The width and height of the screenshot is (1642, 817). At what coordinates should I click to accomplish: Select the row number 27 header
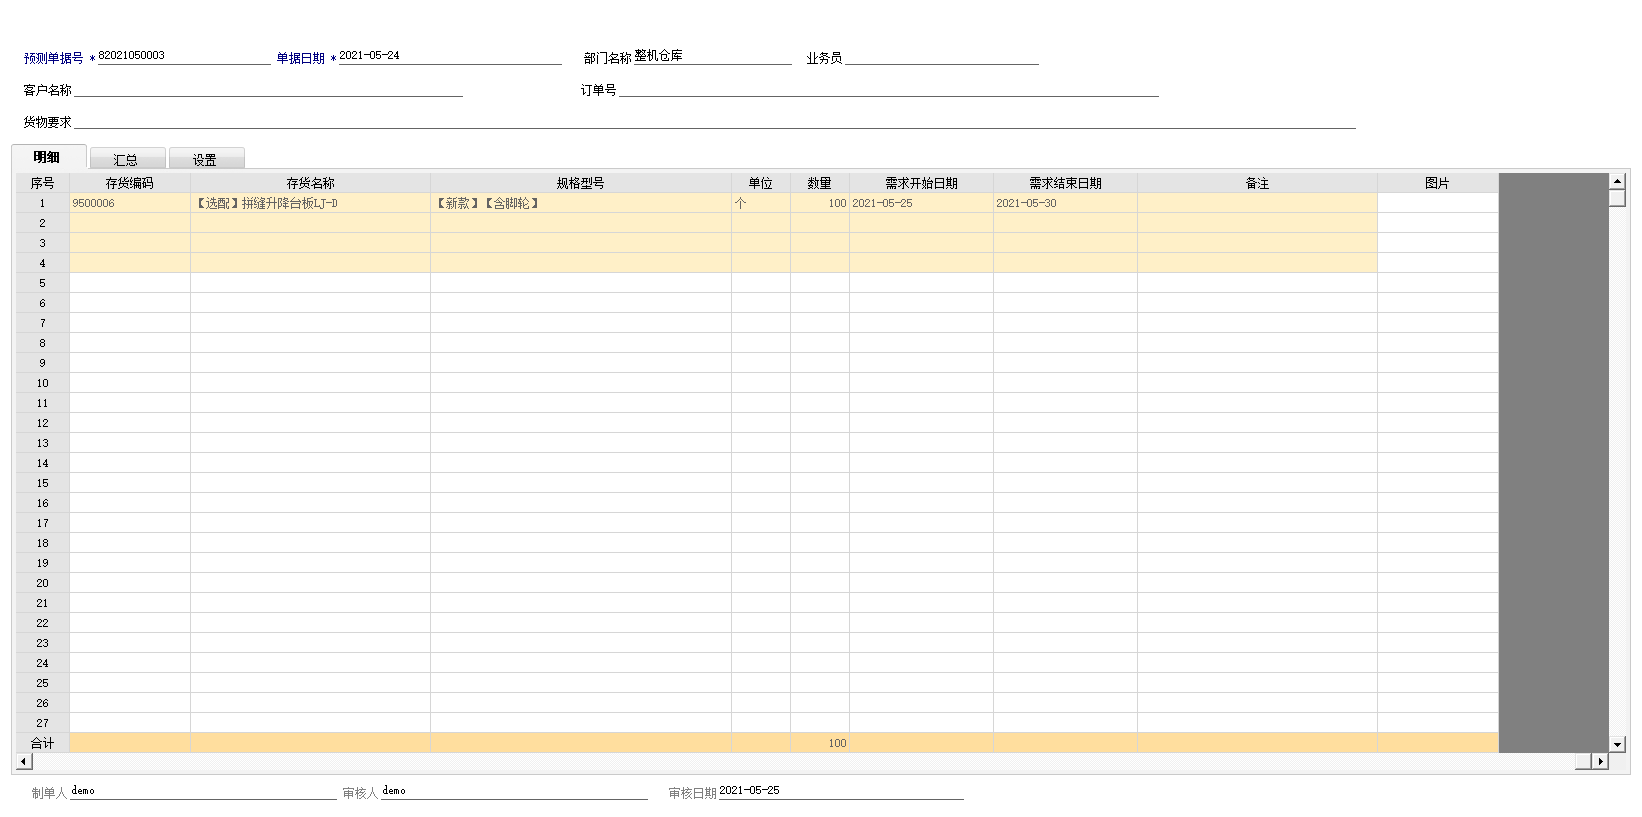[43, 723]
